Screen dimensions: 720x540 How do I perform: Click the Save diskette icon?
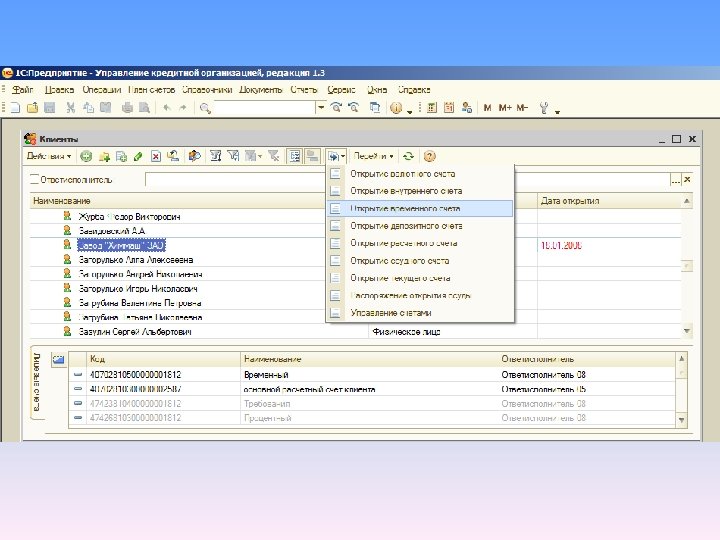pos(50,107)
